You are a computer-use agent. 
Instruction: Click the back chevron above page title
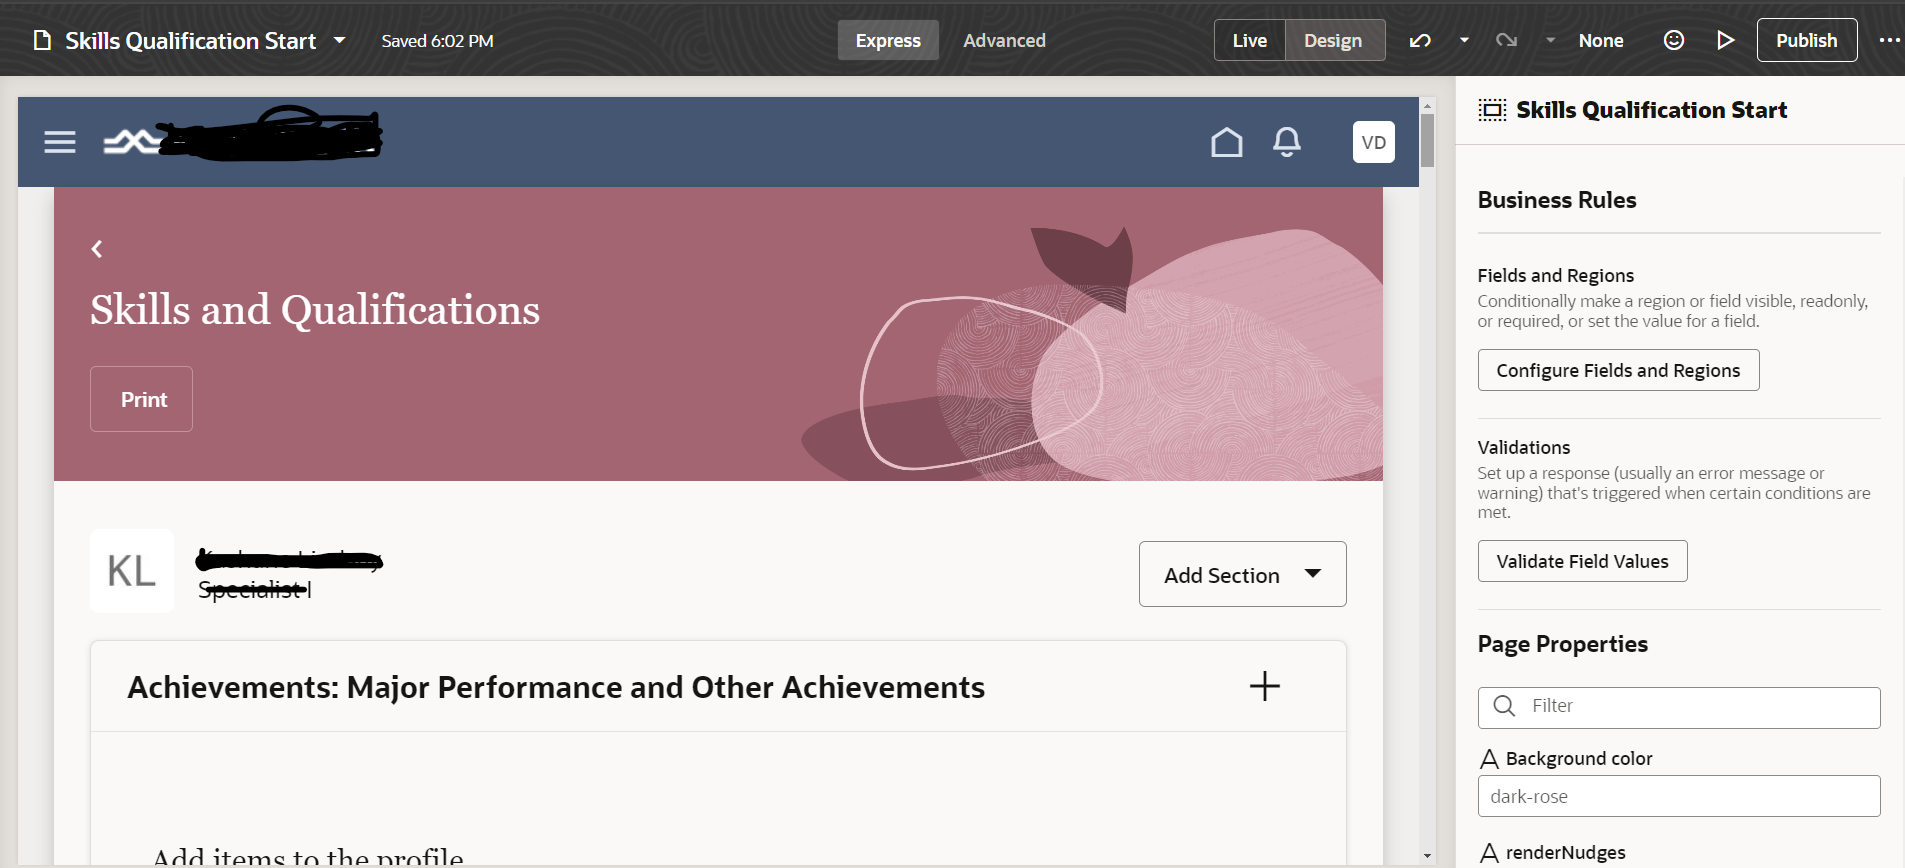tap(97, 249)
